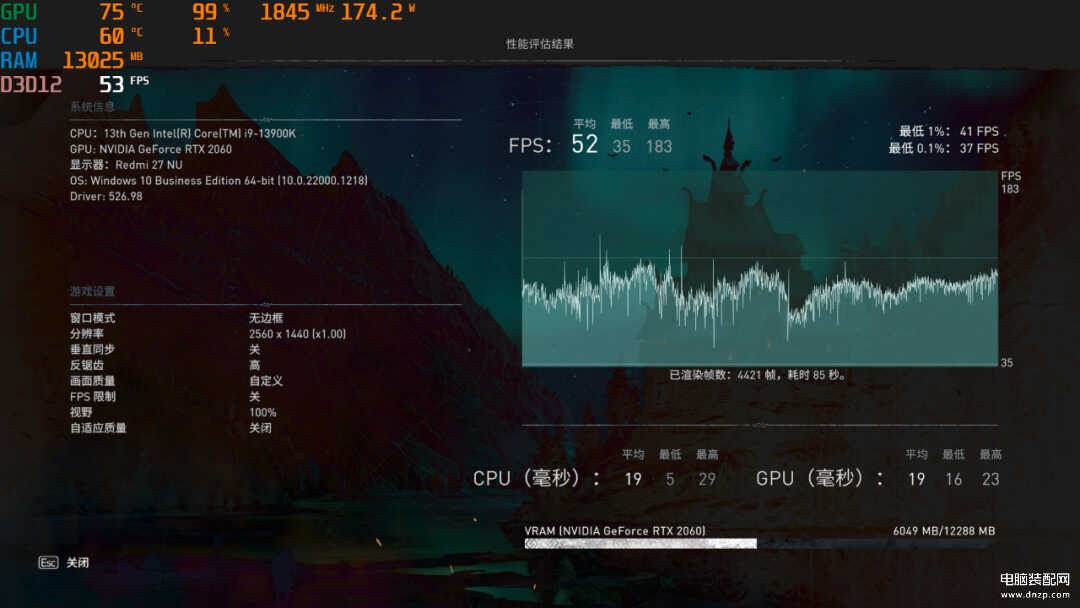Click the 垂直同步 setting label
The height and width of the screenshot is (608, 1080).
pos(92,350)
